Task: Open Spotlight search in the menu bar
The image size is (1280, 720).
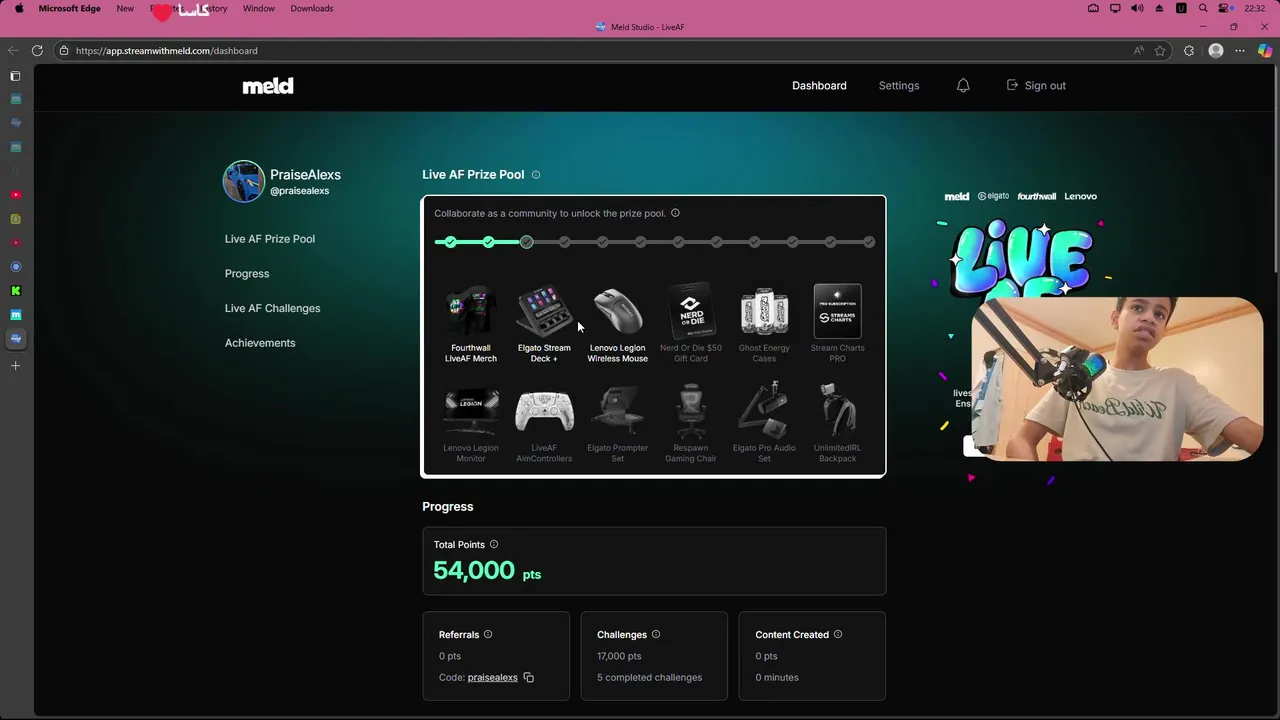Action: (x=1203, y=8)
